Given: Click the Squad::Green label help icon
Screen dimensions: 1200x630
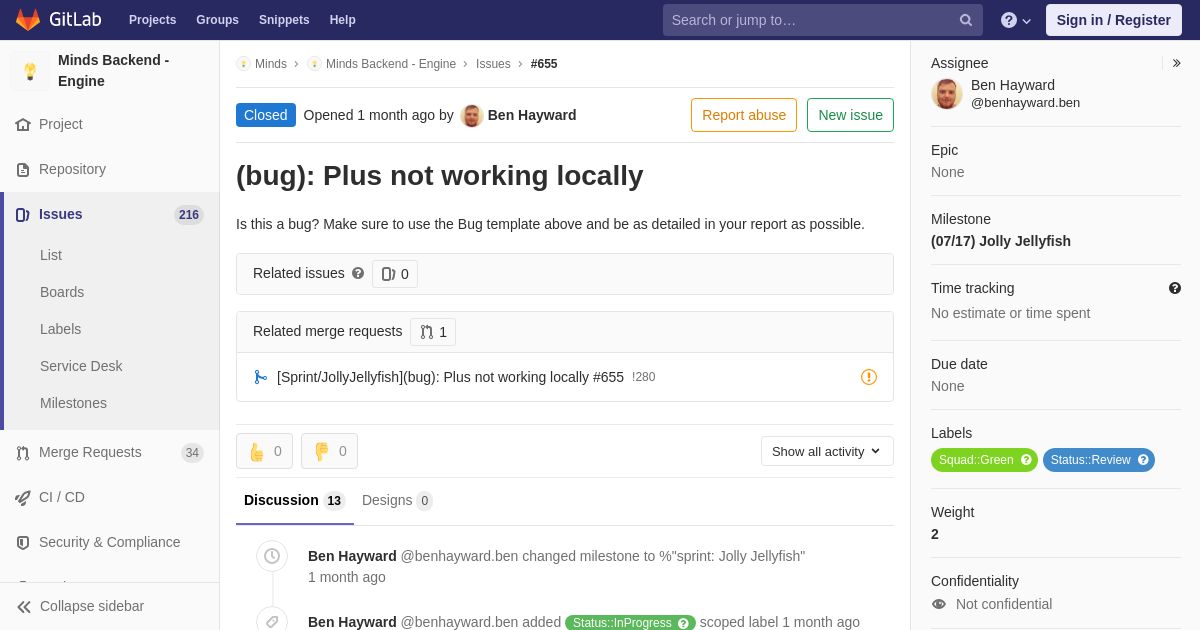Looking at the screenshot, I should click(x=1026, y=460).
